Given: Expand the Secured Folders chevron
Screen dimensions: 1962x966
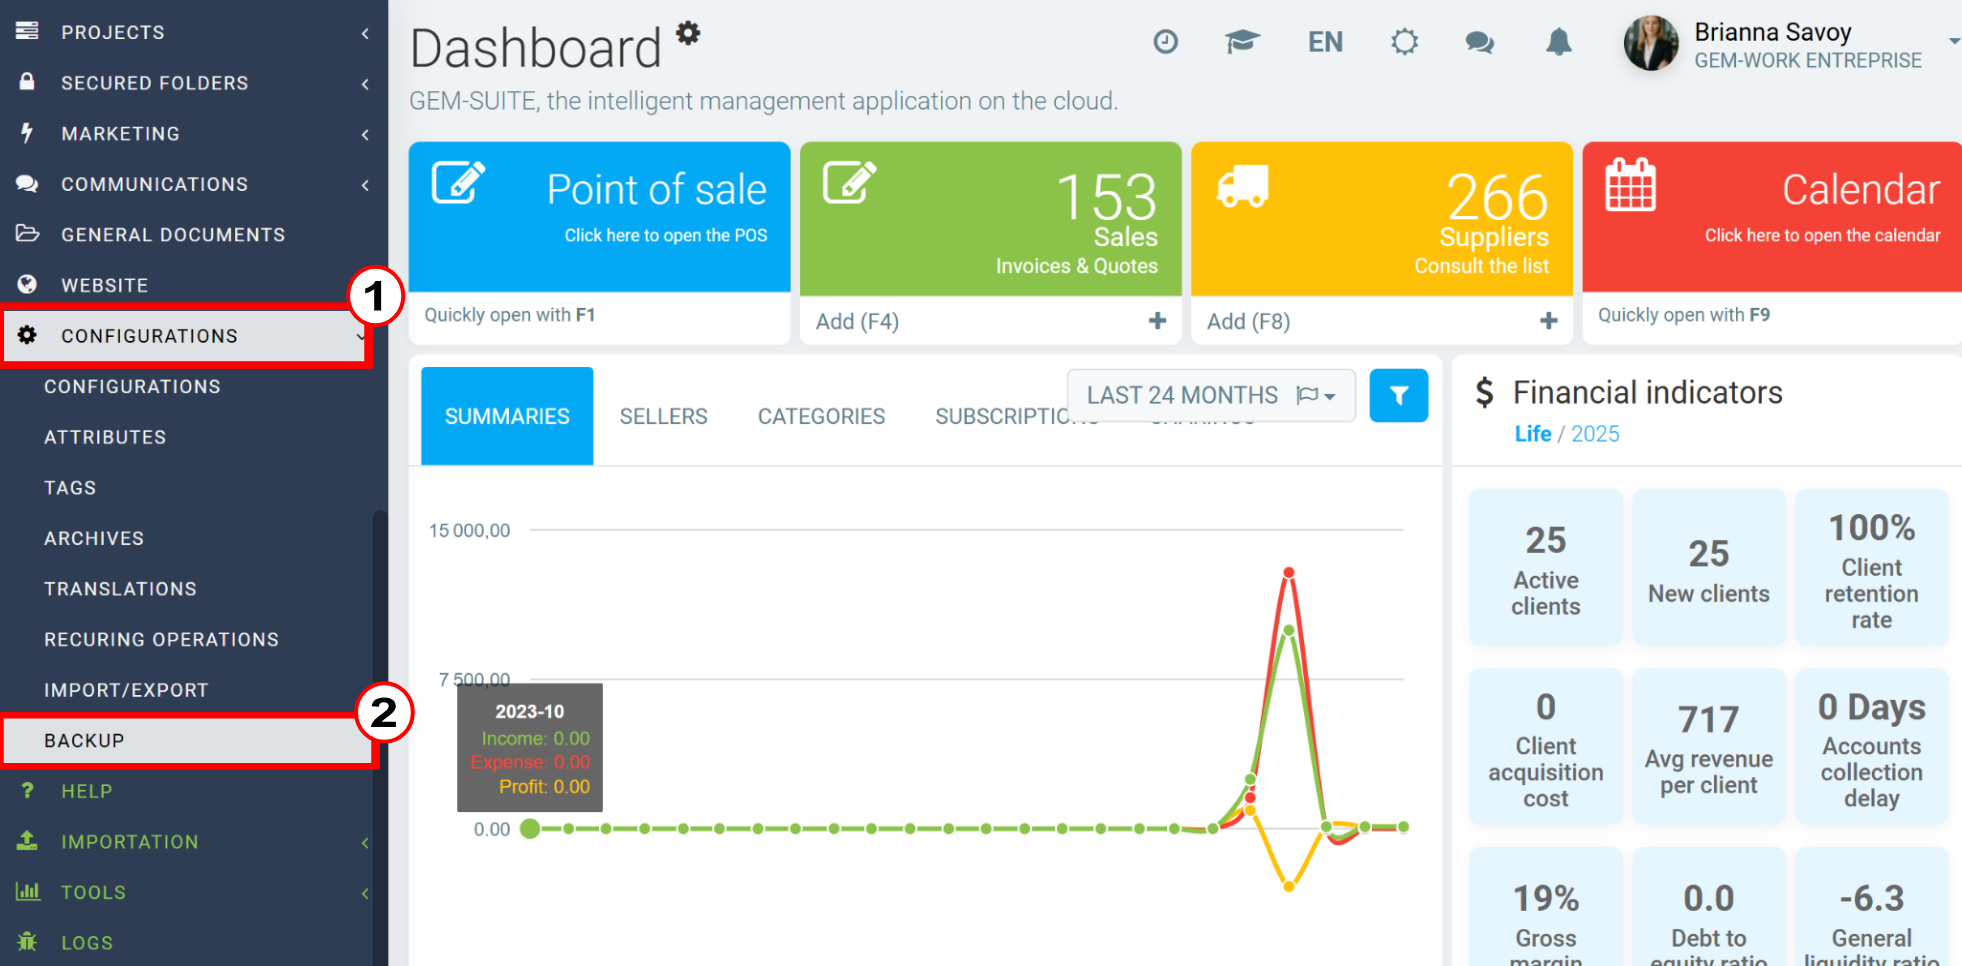Looking at the screenshot, I should click(365, 84).
